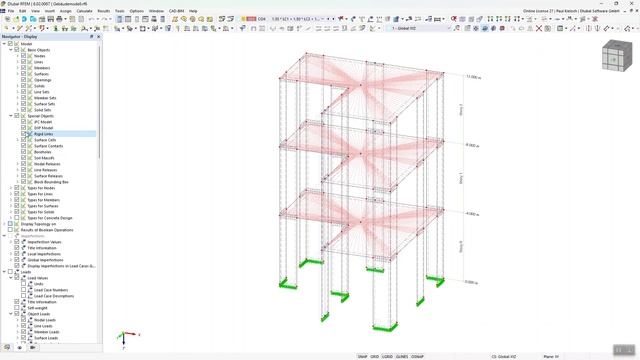Click the CS: Global XYZ status entry
This screenshot has width=640, height=360.
click(x=504, y=357)
